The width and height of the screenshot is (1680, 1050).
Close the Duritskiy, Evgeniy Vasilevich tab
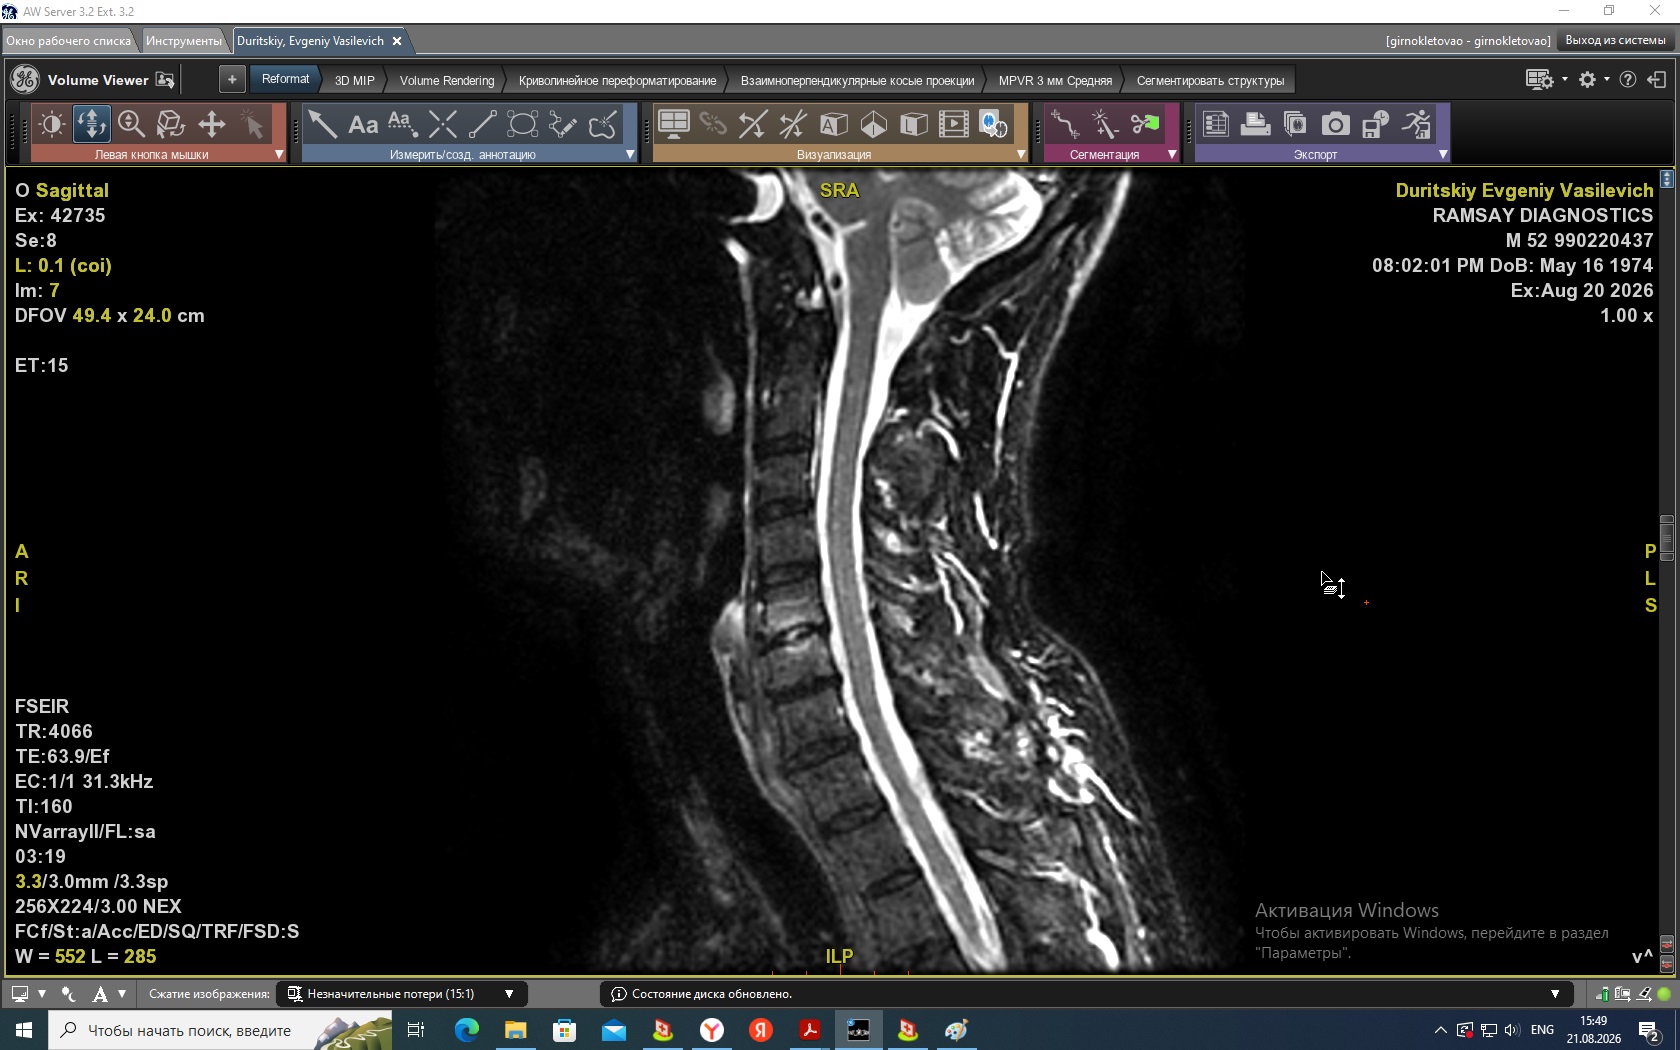tap(397, 41)
